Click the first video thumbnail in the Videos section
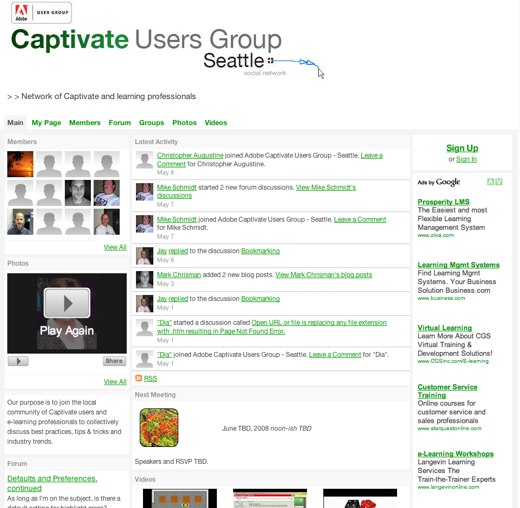The image size is (520, 508). tap(180, 498)
